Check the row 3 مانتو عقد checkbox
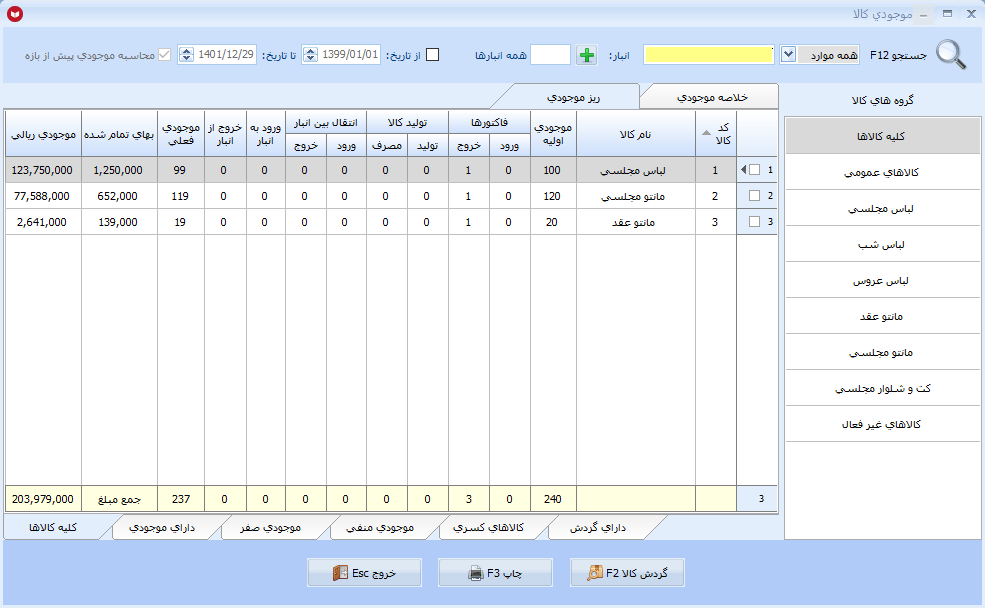 click(754, 222)
